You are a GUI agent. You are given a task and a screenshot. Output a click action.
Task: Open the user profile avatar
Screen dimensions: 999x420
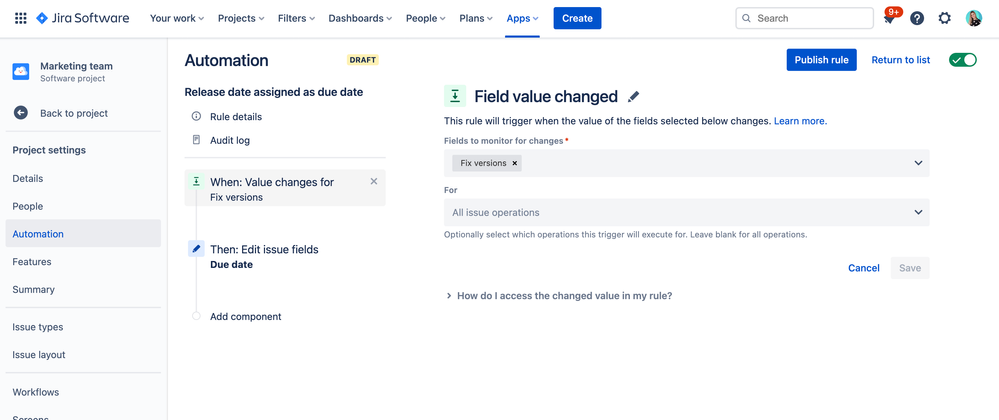point(974,18)
